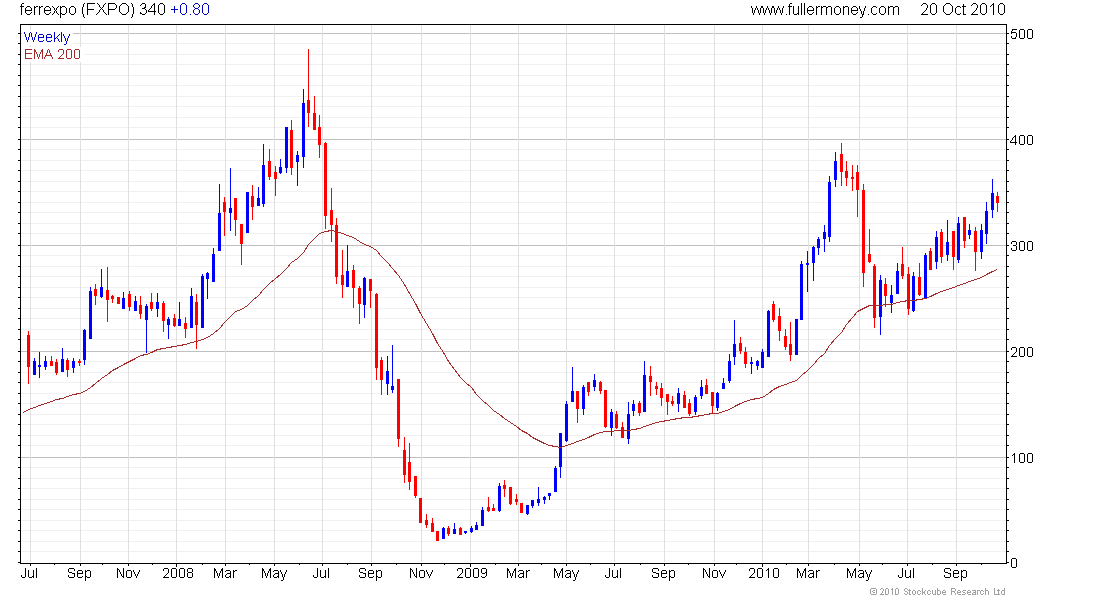Screen dimensions: 1100x600
Task: Click the 500 price axis label
Action: pos(1021,34)
